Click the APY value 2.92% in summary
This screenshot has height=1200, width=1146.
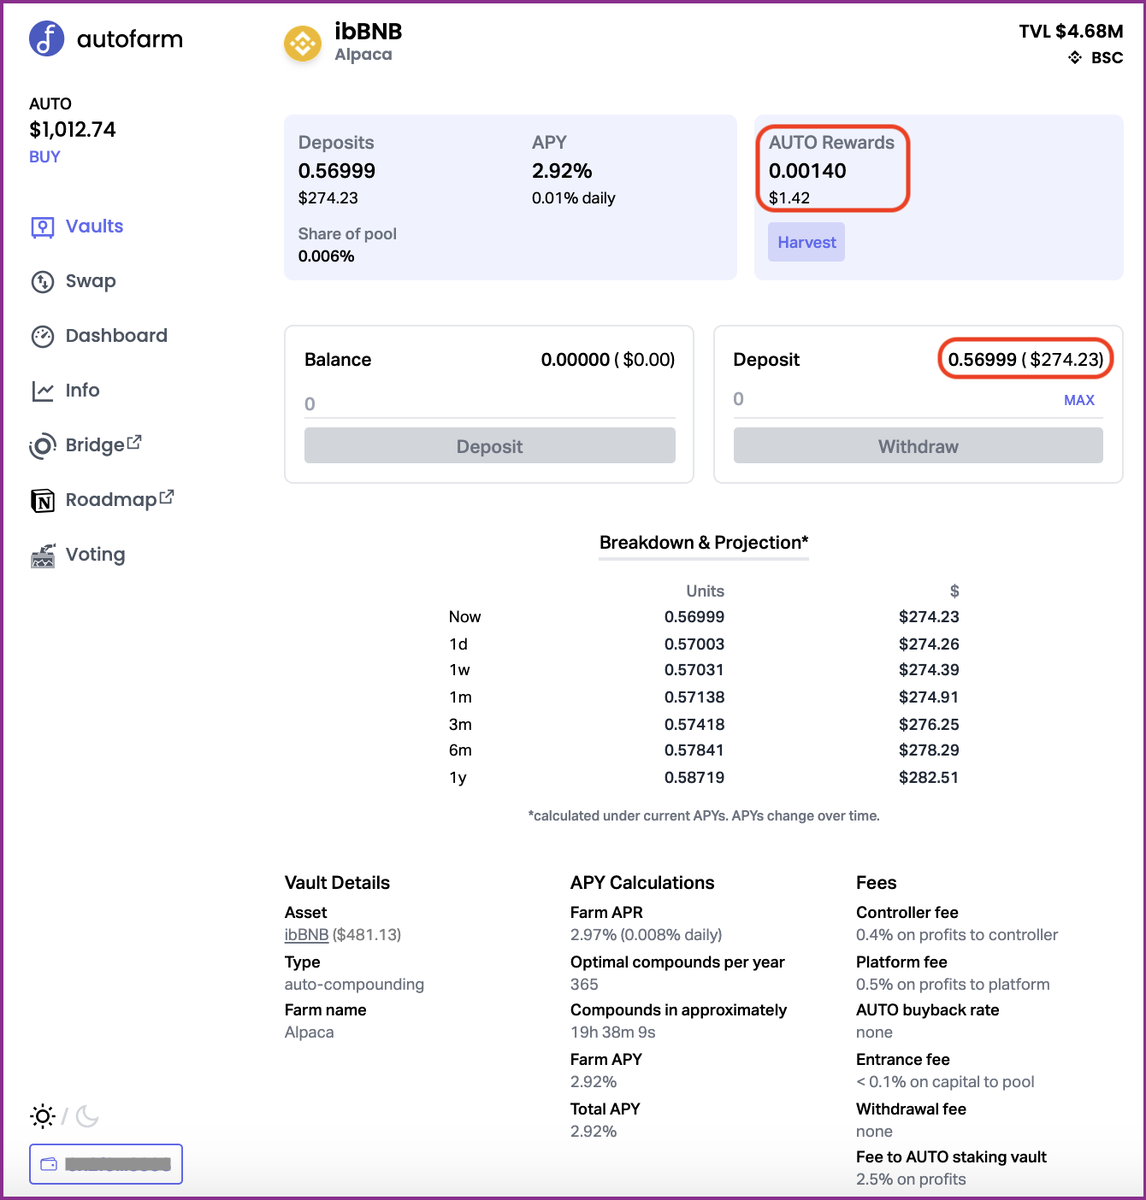point(562,171)
